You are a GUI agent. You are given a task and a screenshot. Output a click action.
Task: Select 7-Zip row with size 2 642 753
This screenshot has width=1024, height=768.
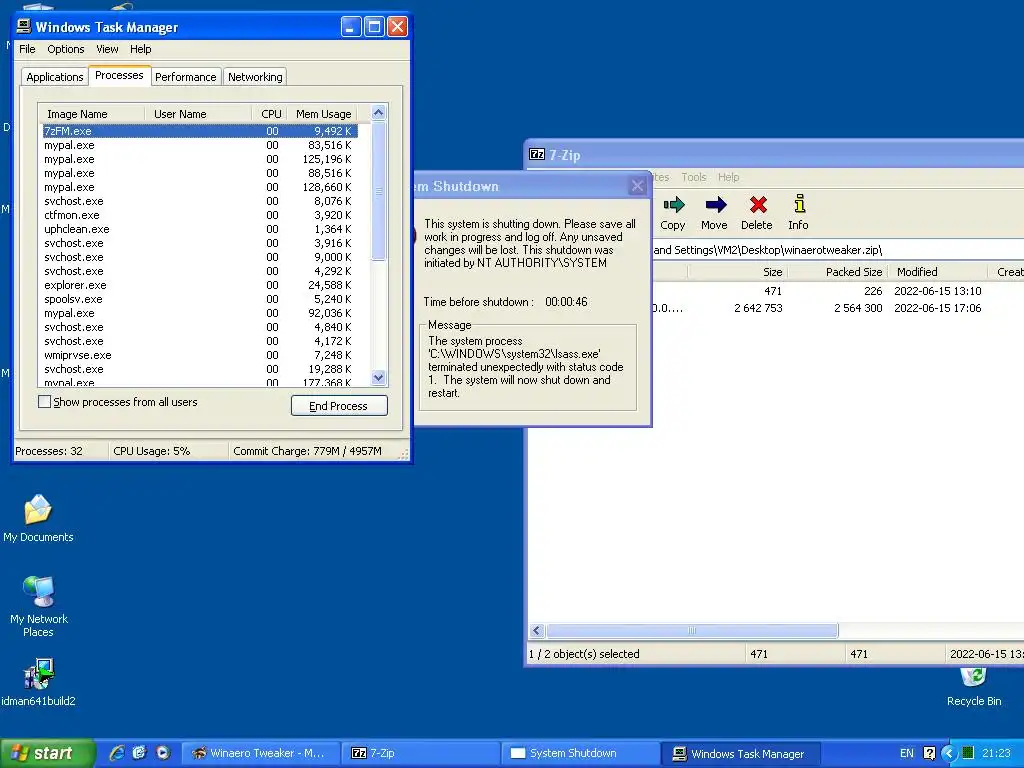click(x=838, y=308)
